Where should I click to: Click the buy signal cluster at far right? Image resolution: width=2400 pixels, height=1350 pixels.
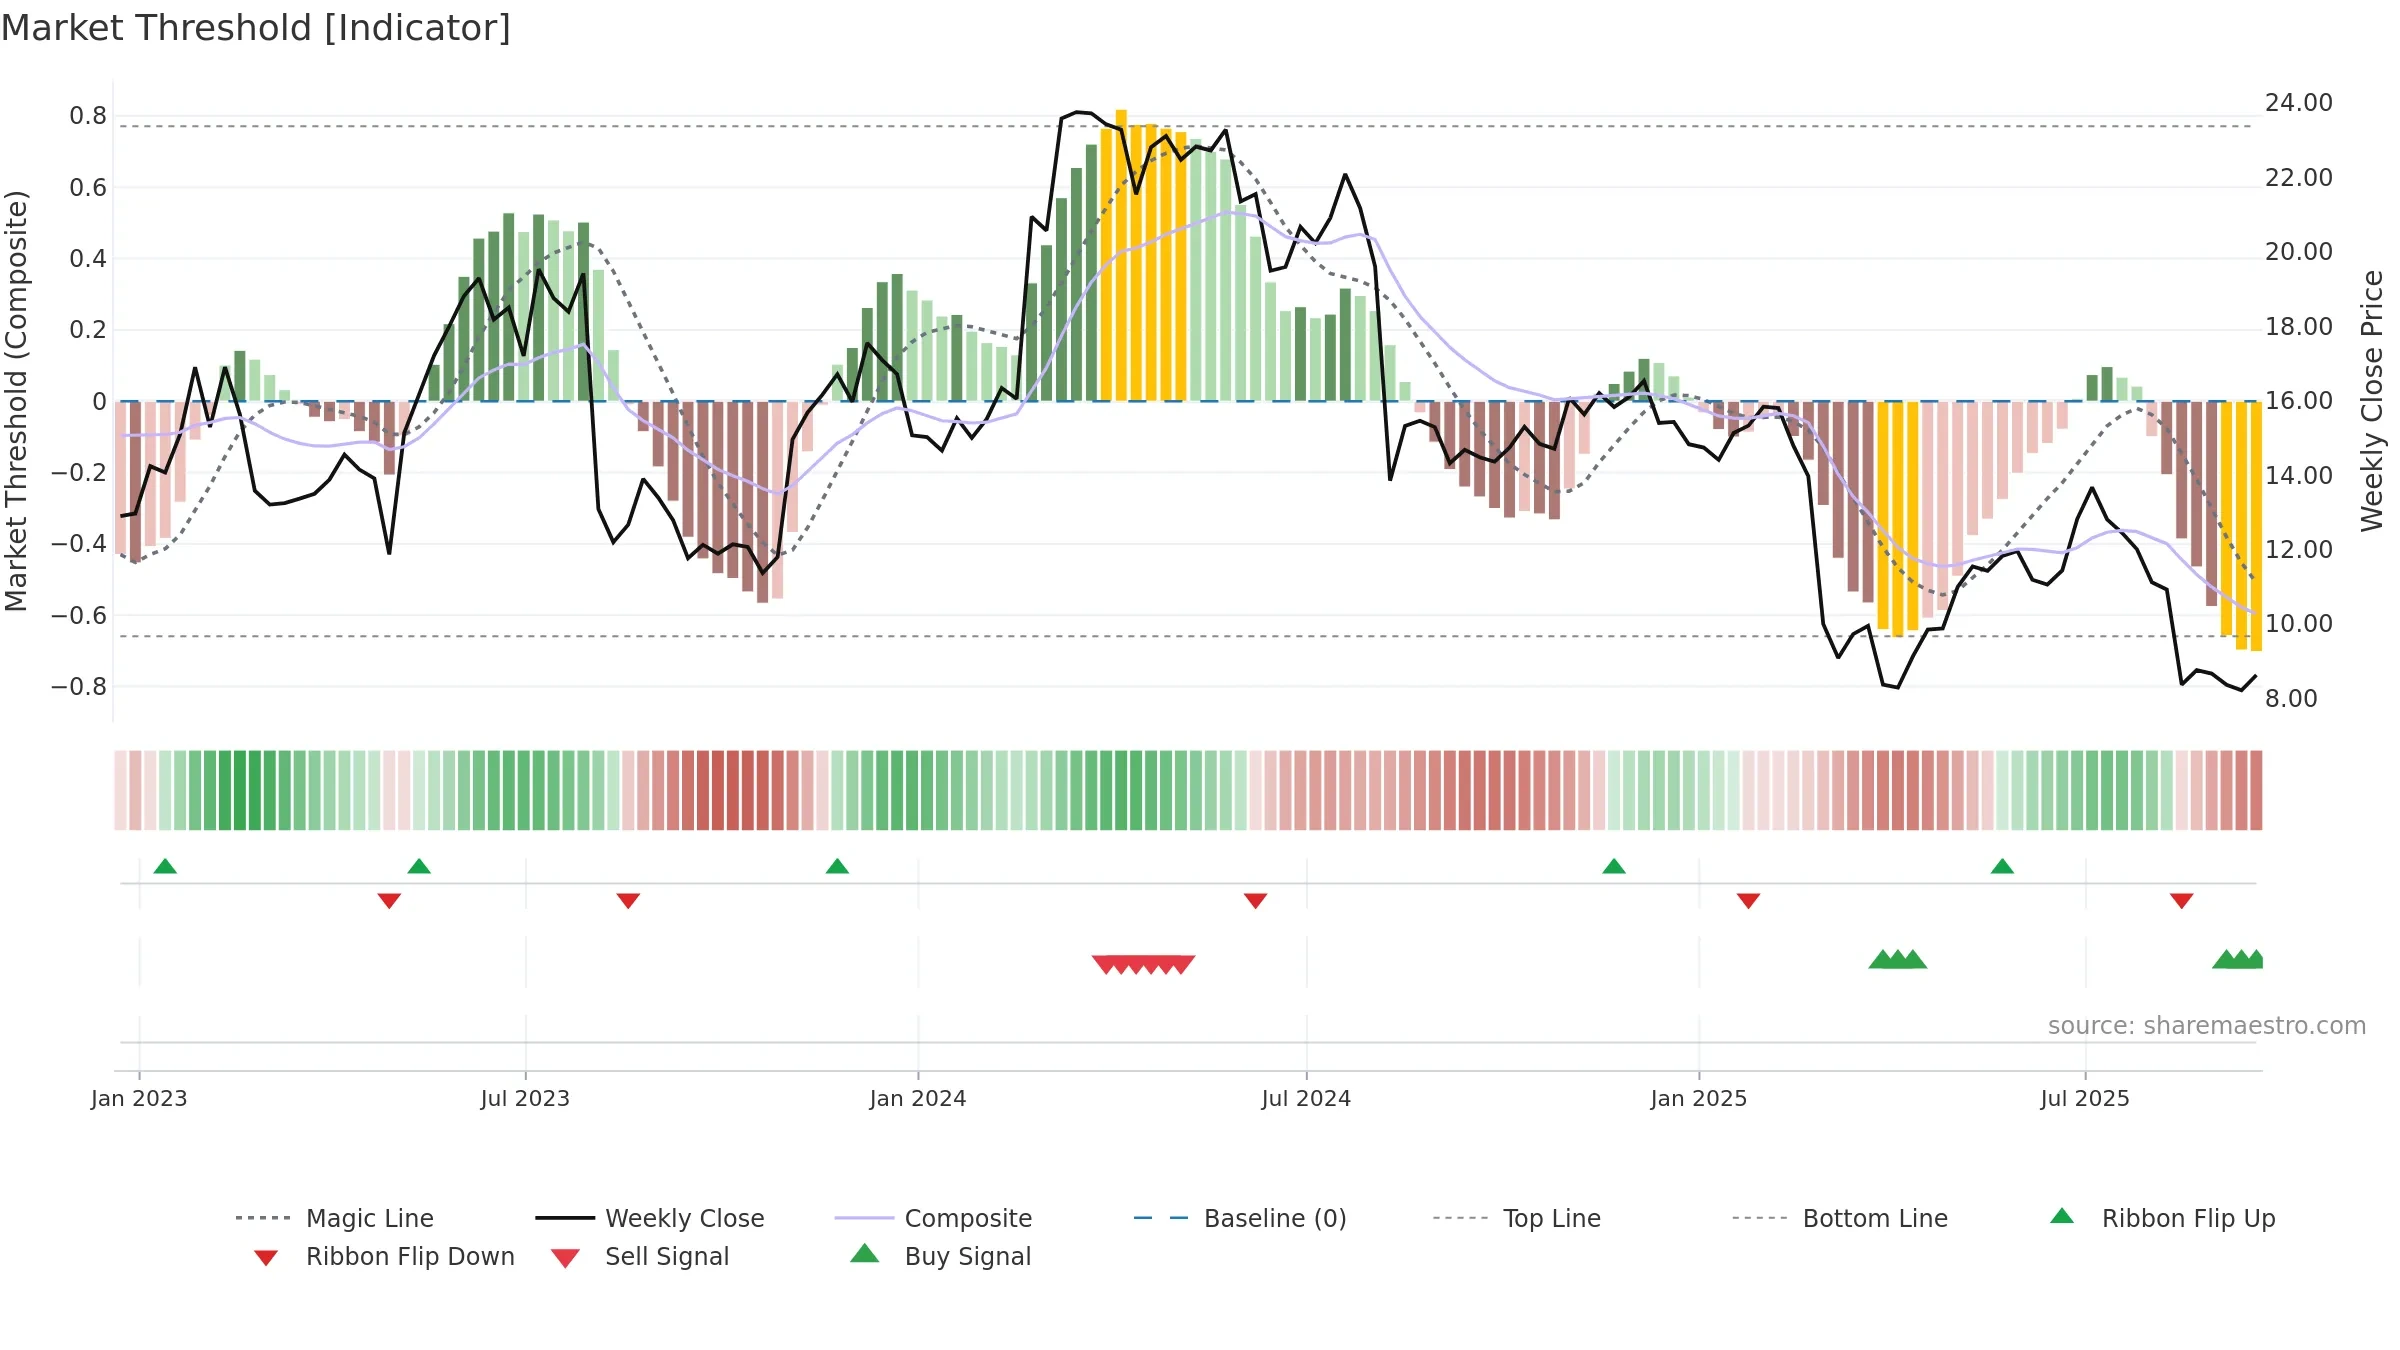click(2238, 959)
